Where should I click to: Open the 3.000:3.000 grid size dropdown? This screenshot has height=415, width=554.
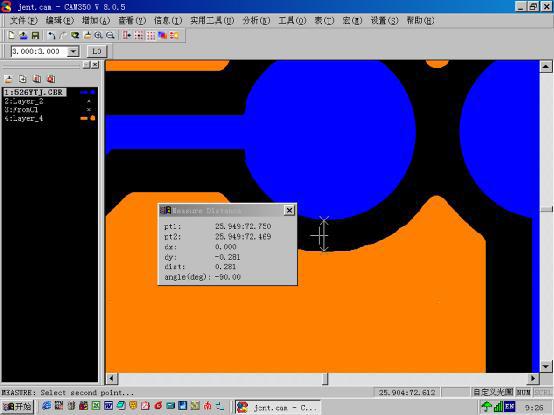coord(73,52)
